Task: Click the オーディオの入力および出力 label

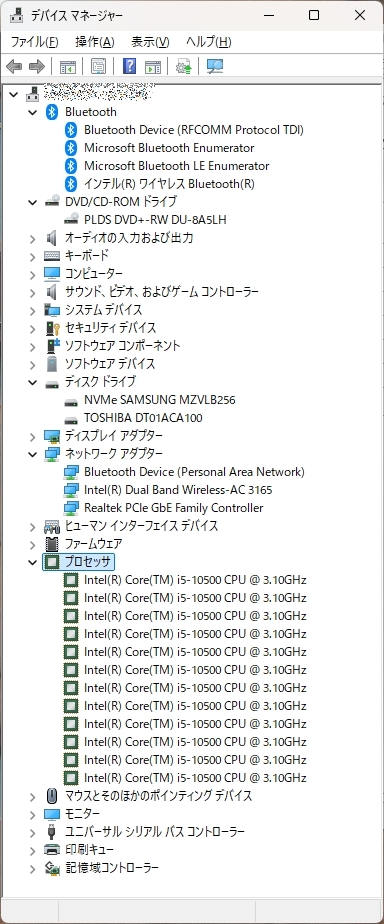Action: [129, 238]
